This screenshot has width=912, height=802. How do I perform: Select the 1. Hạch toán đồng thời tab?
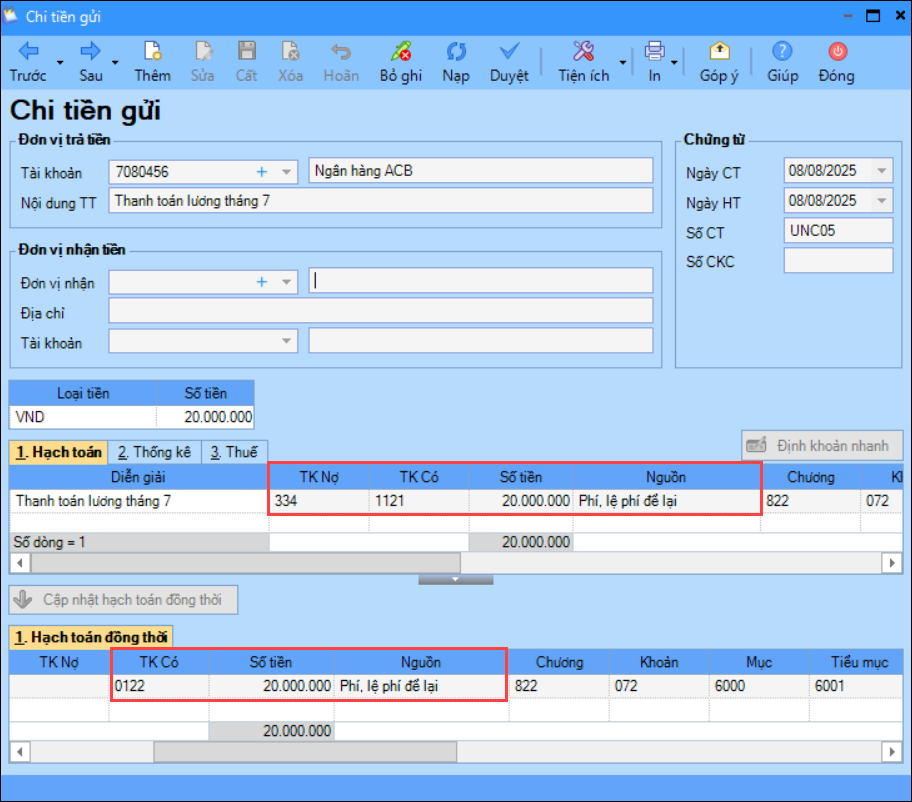91,637
